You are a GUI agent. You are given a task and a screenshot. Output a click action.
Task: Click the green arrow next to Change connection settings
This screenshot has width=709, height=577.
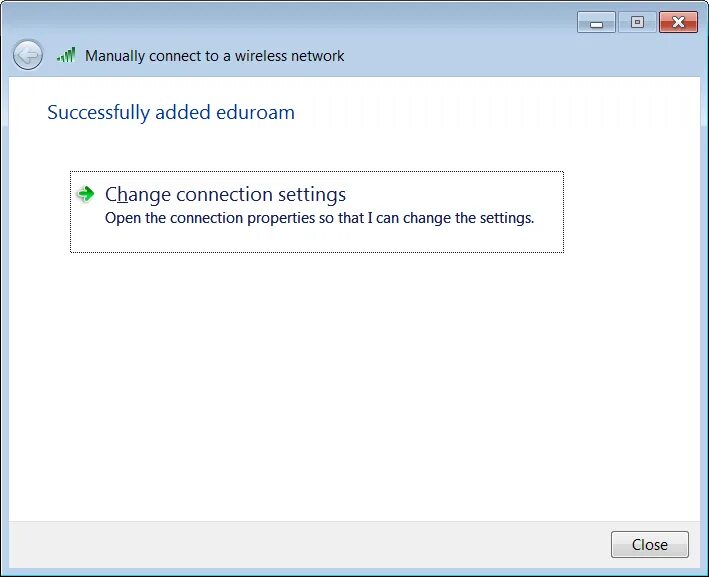click(85, 194)
